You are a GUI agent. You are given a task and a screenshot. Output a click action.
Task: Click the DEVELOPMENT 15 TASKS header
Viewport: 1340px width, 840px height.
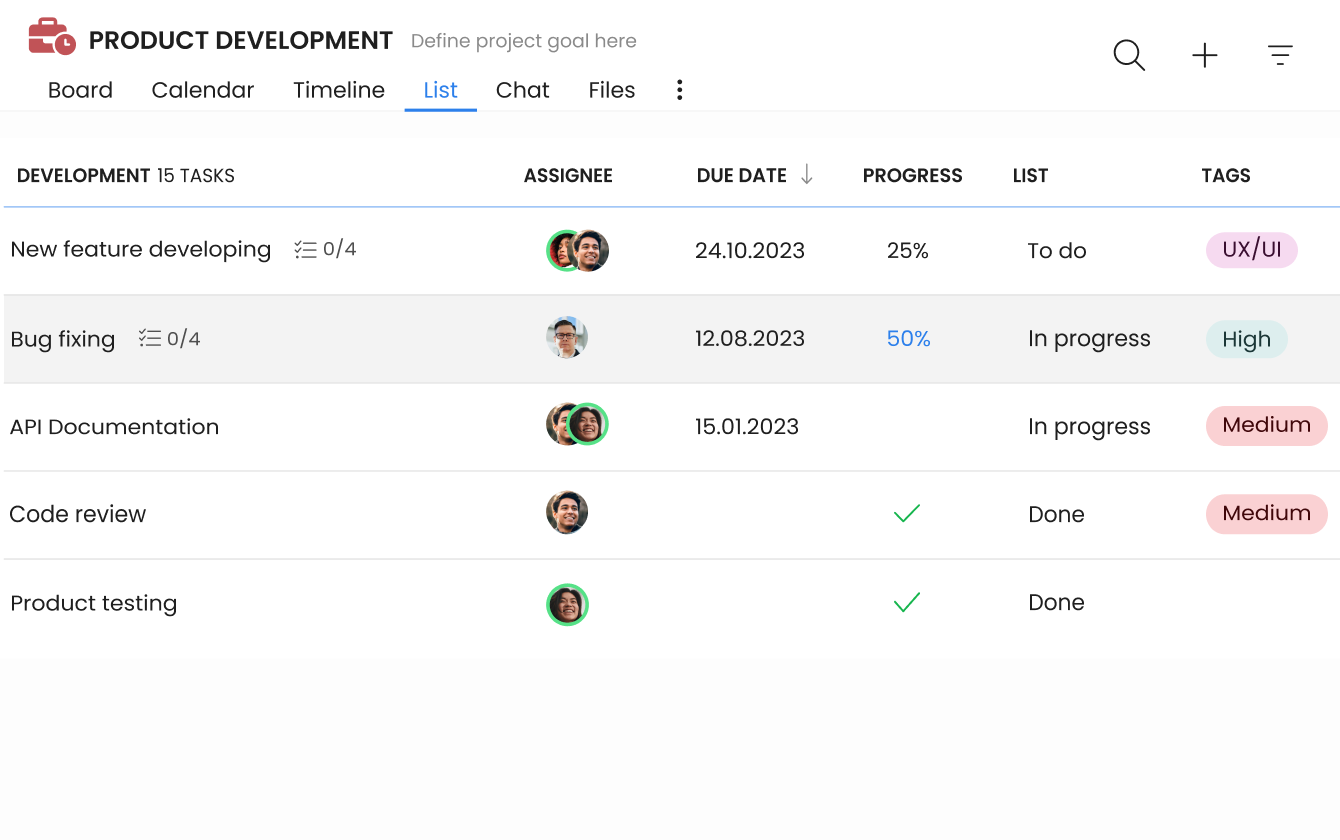coord(126,176)
